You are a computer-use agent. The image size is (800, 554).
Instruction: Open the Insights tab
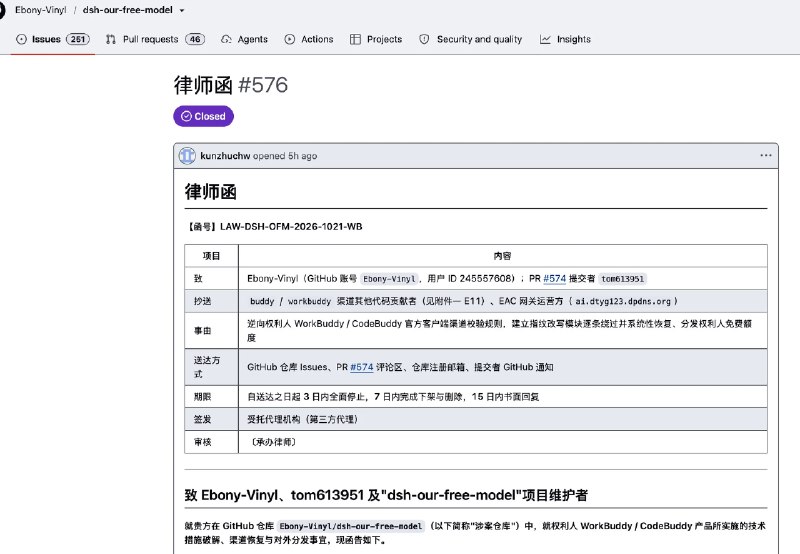coord(565,39)
